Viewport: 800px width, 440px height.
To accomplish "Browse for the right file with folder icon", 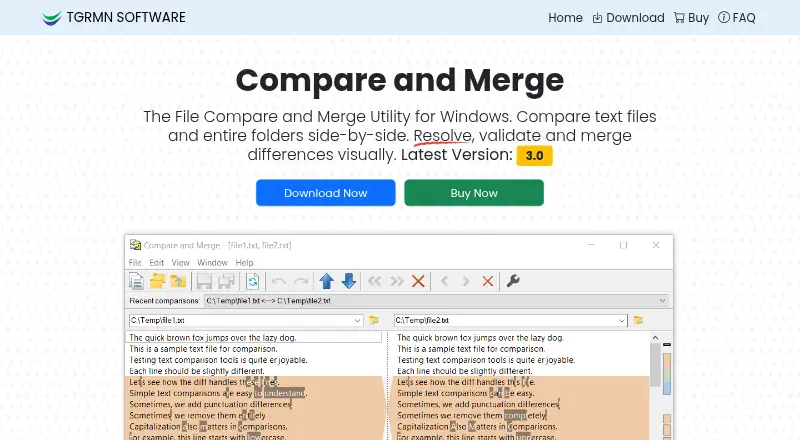I will click(638, 321).
